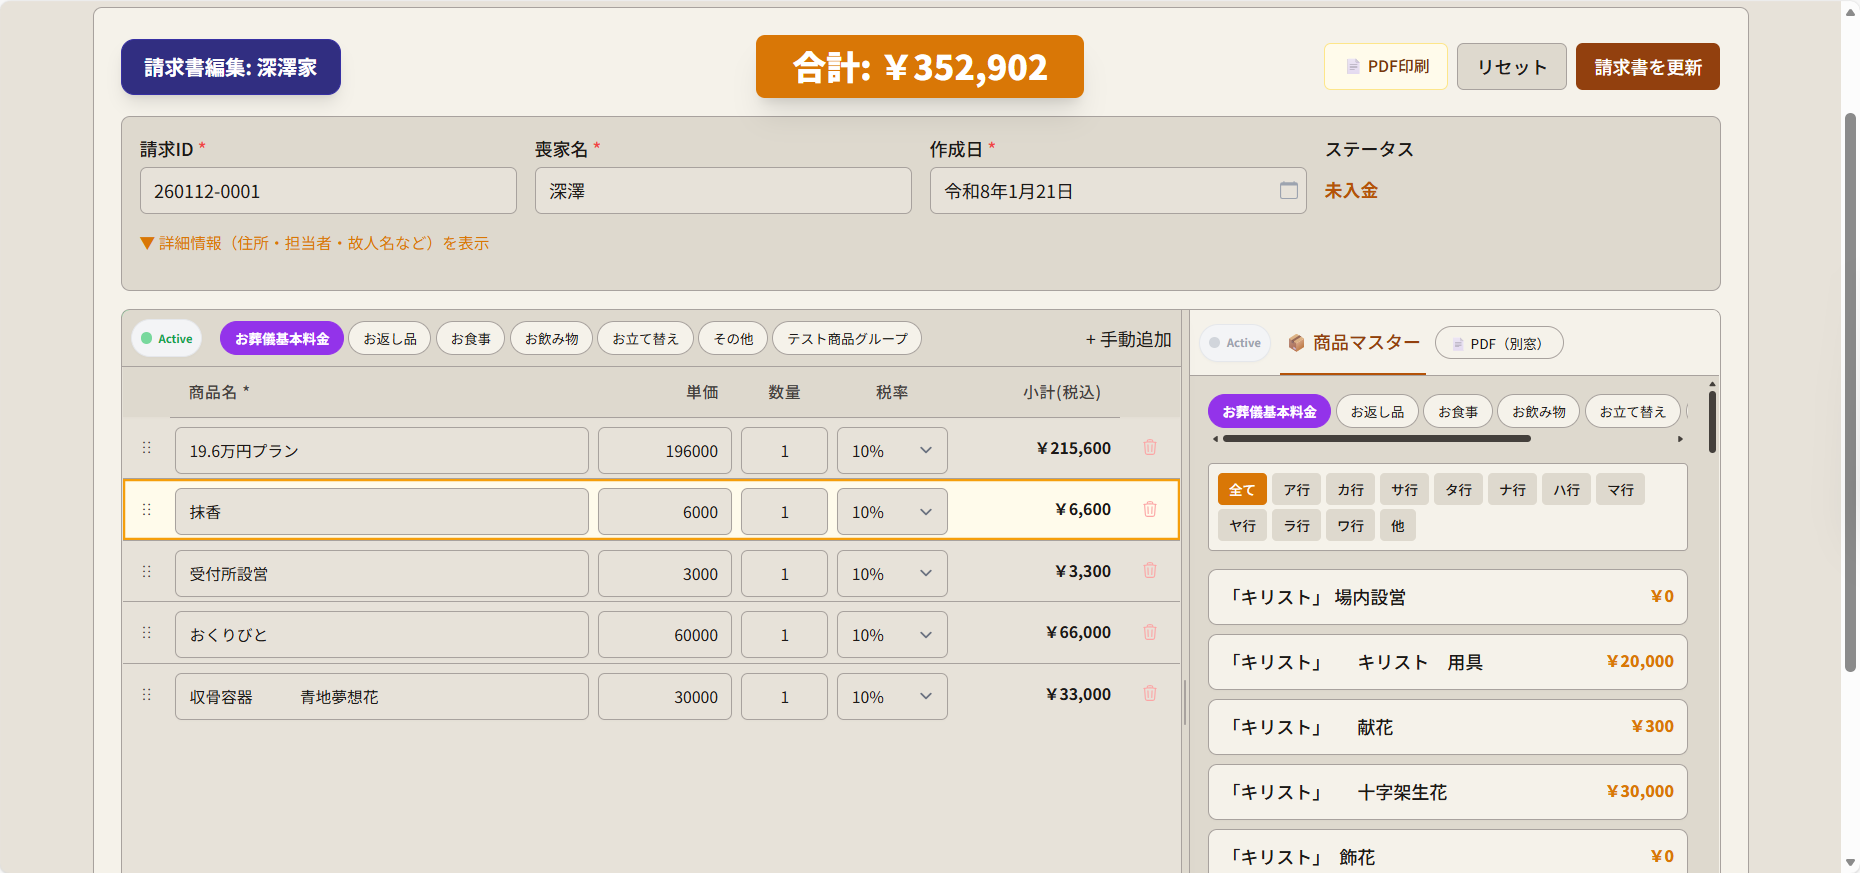
Task: Click horizontal scrollbar under master categories
Action: [x=1376, y=439]
